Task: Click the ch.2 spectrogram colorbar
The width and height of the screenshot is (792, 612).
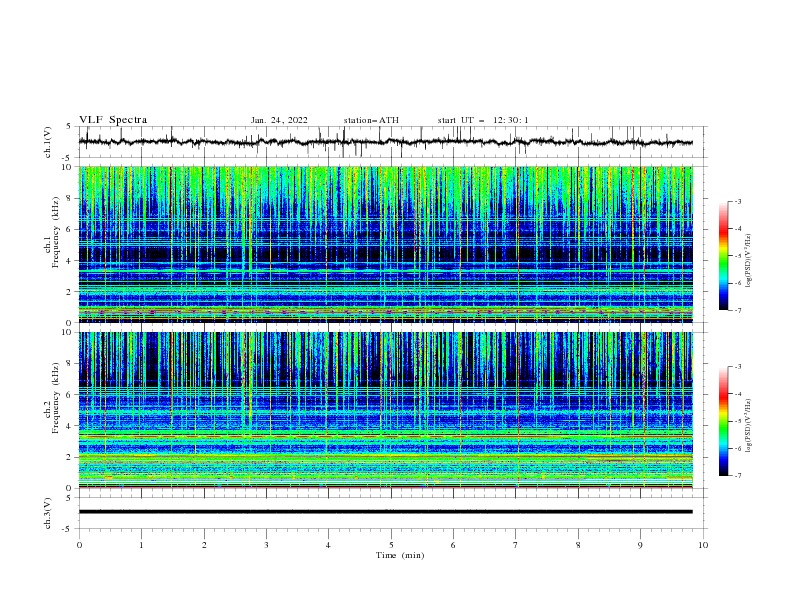Action: [x=723, y=421]
